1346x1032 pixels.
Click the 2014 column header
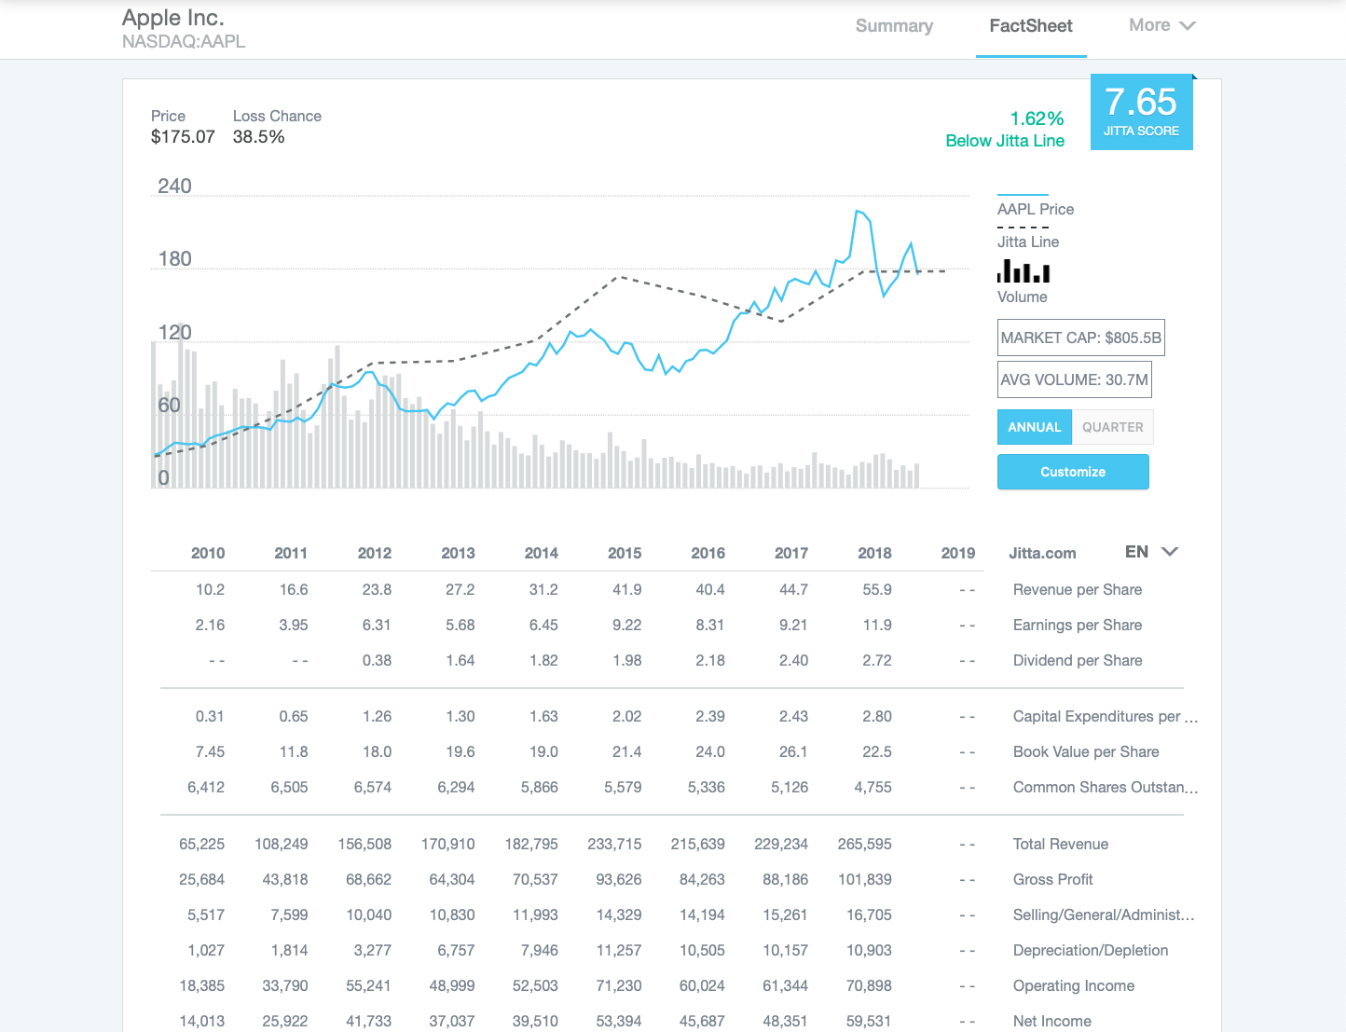click(541, 553)
